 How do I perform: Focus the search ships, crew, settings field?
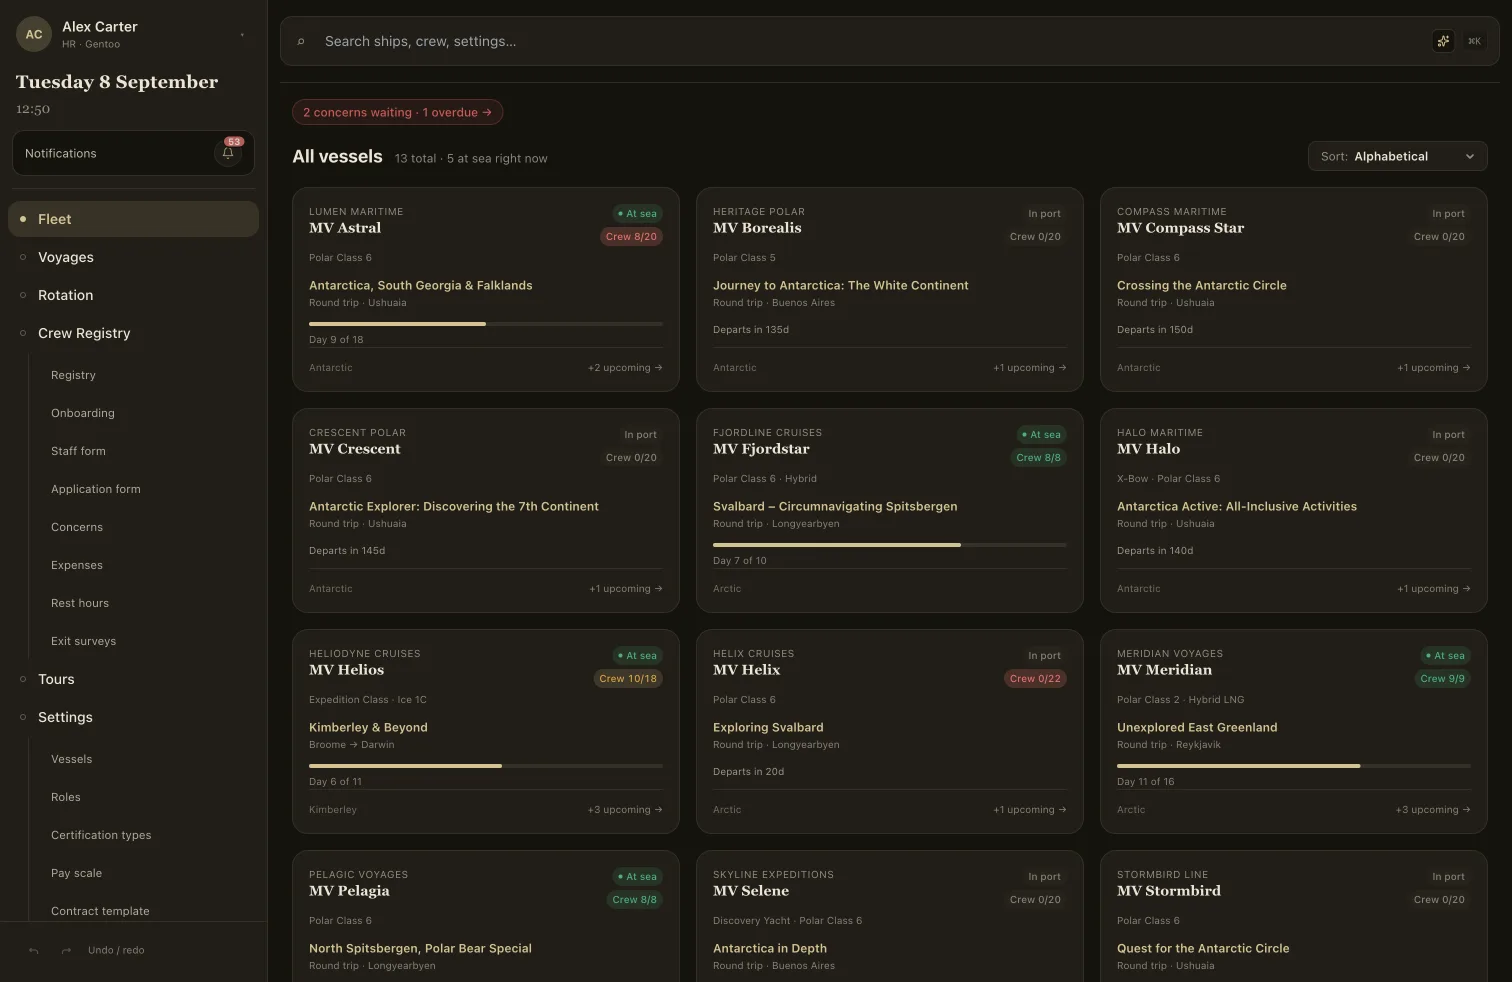(889, 41)
